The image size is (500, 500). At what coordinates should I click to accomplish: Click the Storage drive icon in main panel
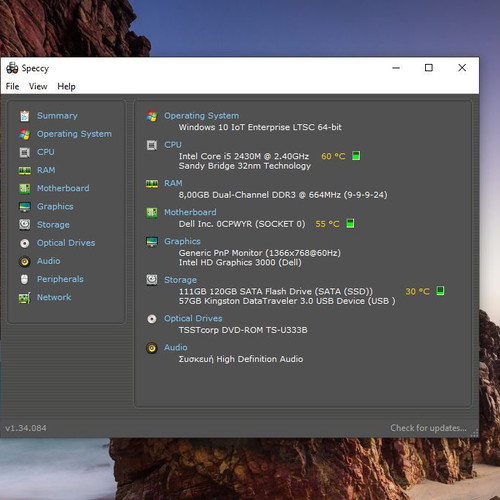tap(152, 280)
